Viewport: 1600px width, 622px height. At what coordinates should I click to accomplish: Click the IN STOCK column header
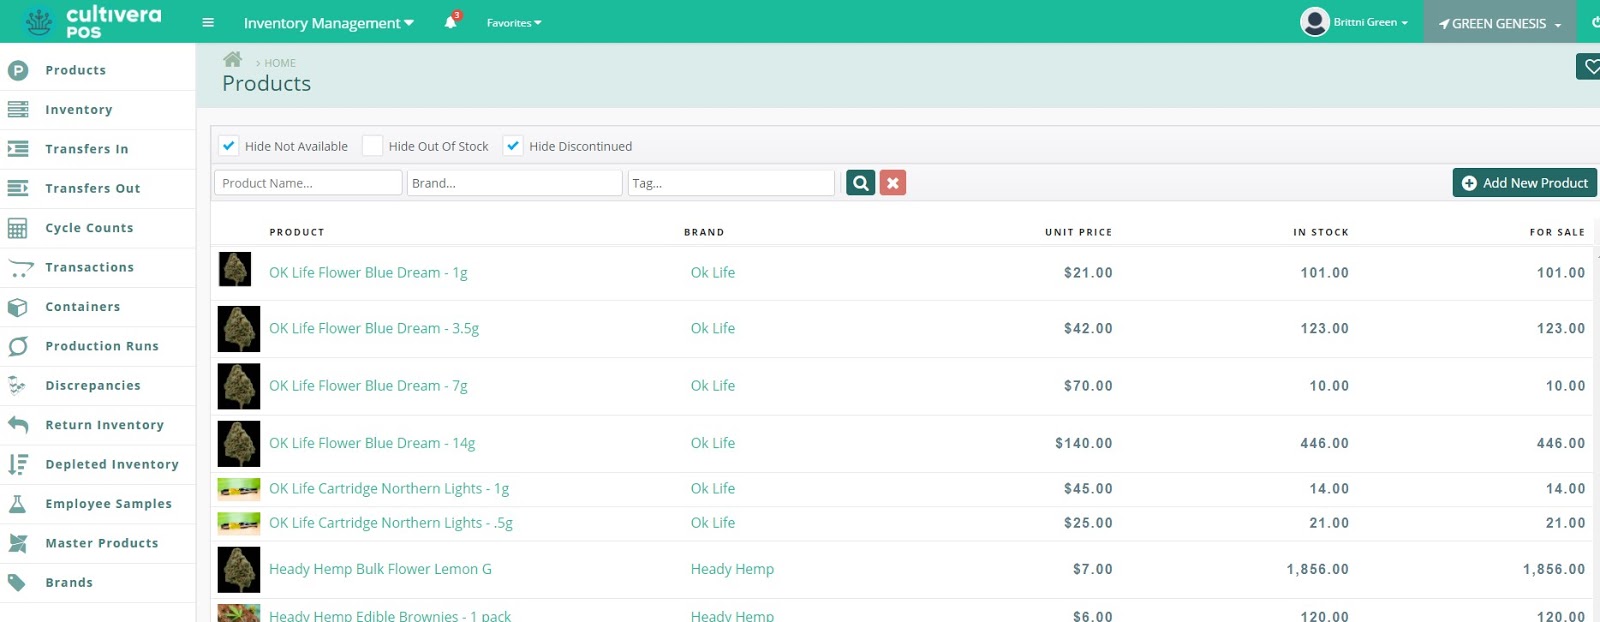[1321, 232]
